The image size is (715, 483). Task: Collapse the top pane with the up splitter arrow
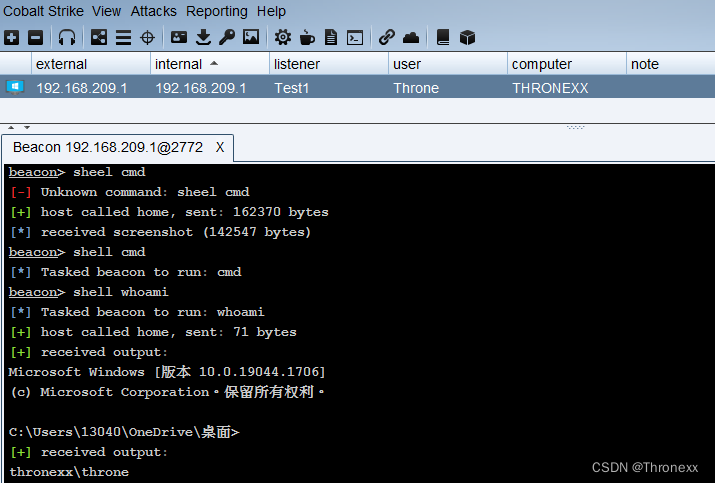11,127
